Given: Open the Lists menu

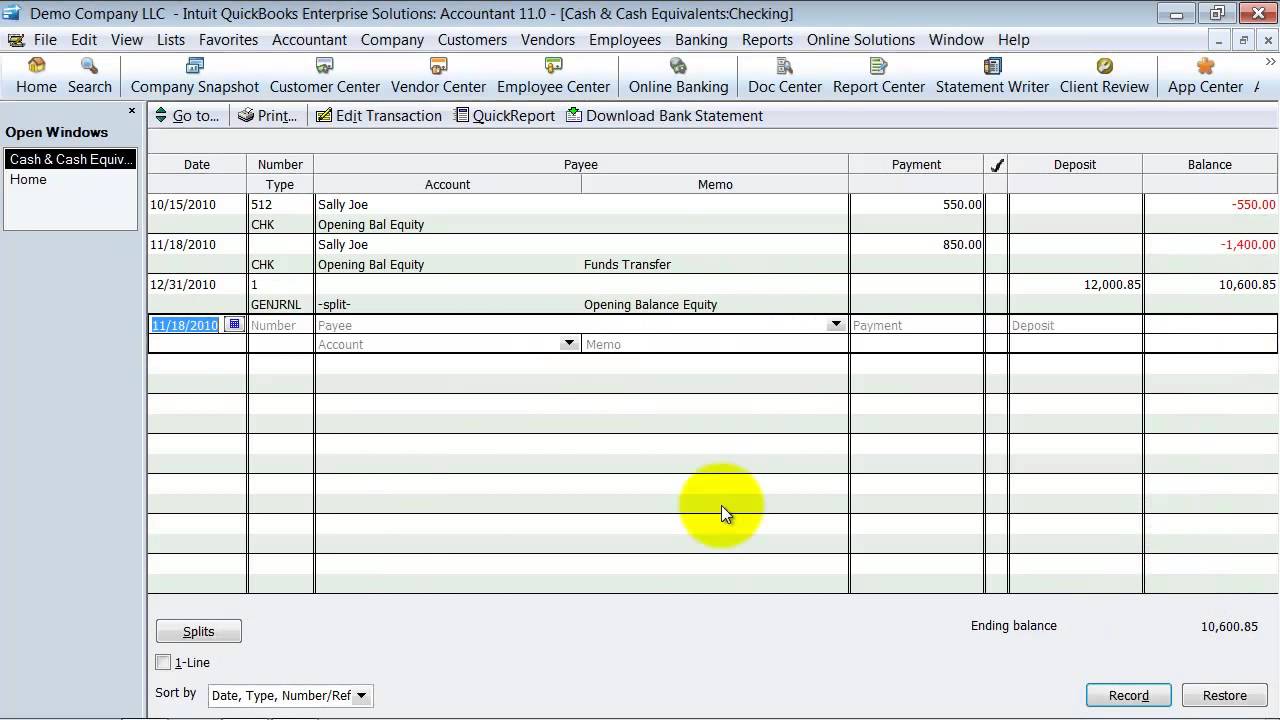Looking at the screenshot, I should (171, 40).
